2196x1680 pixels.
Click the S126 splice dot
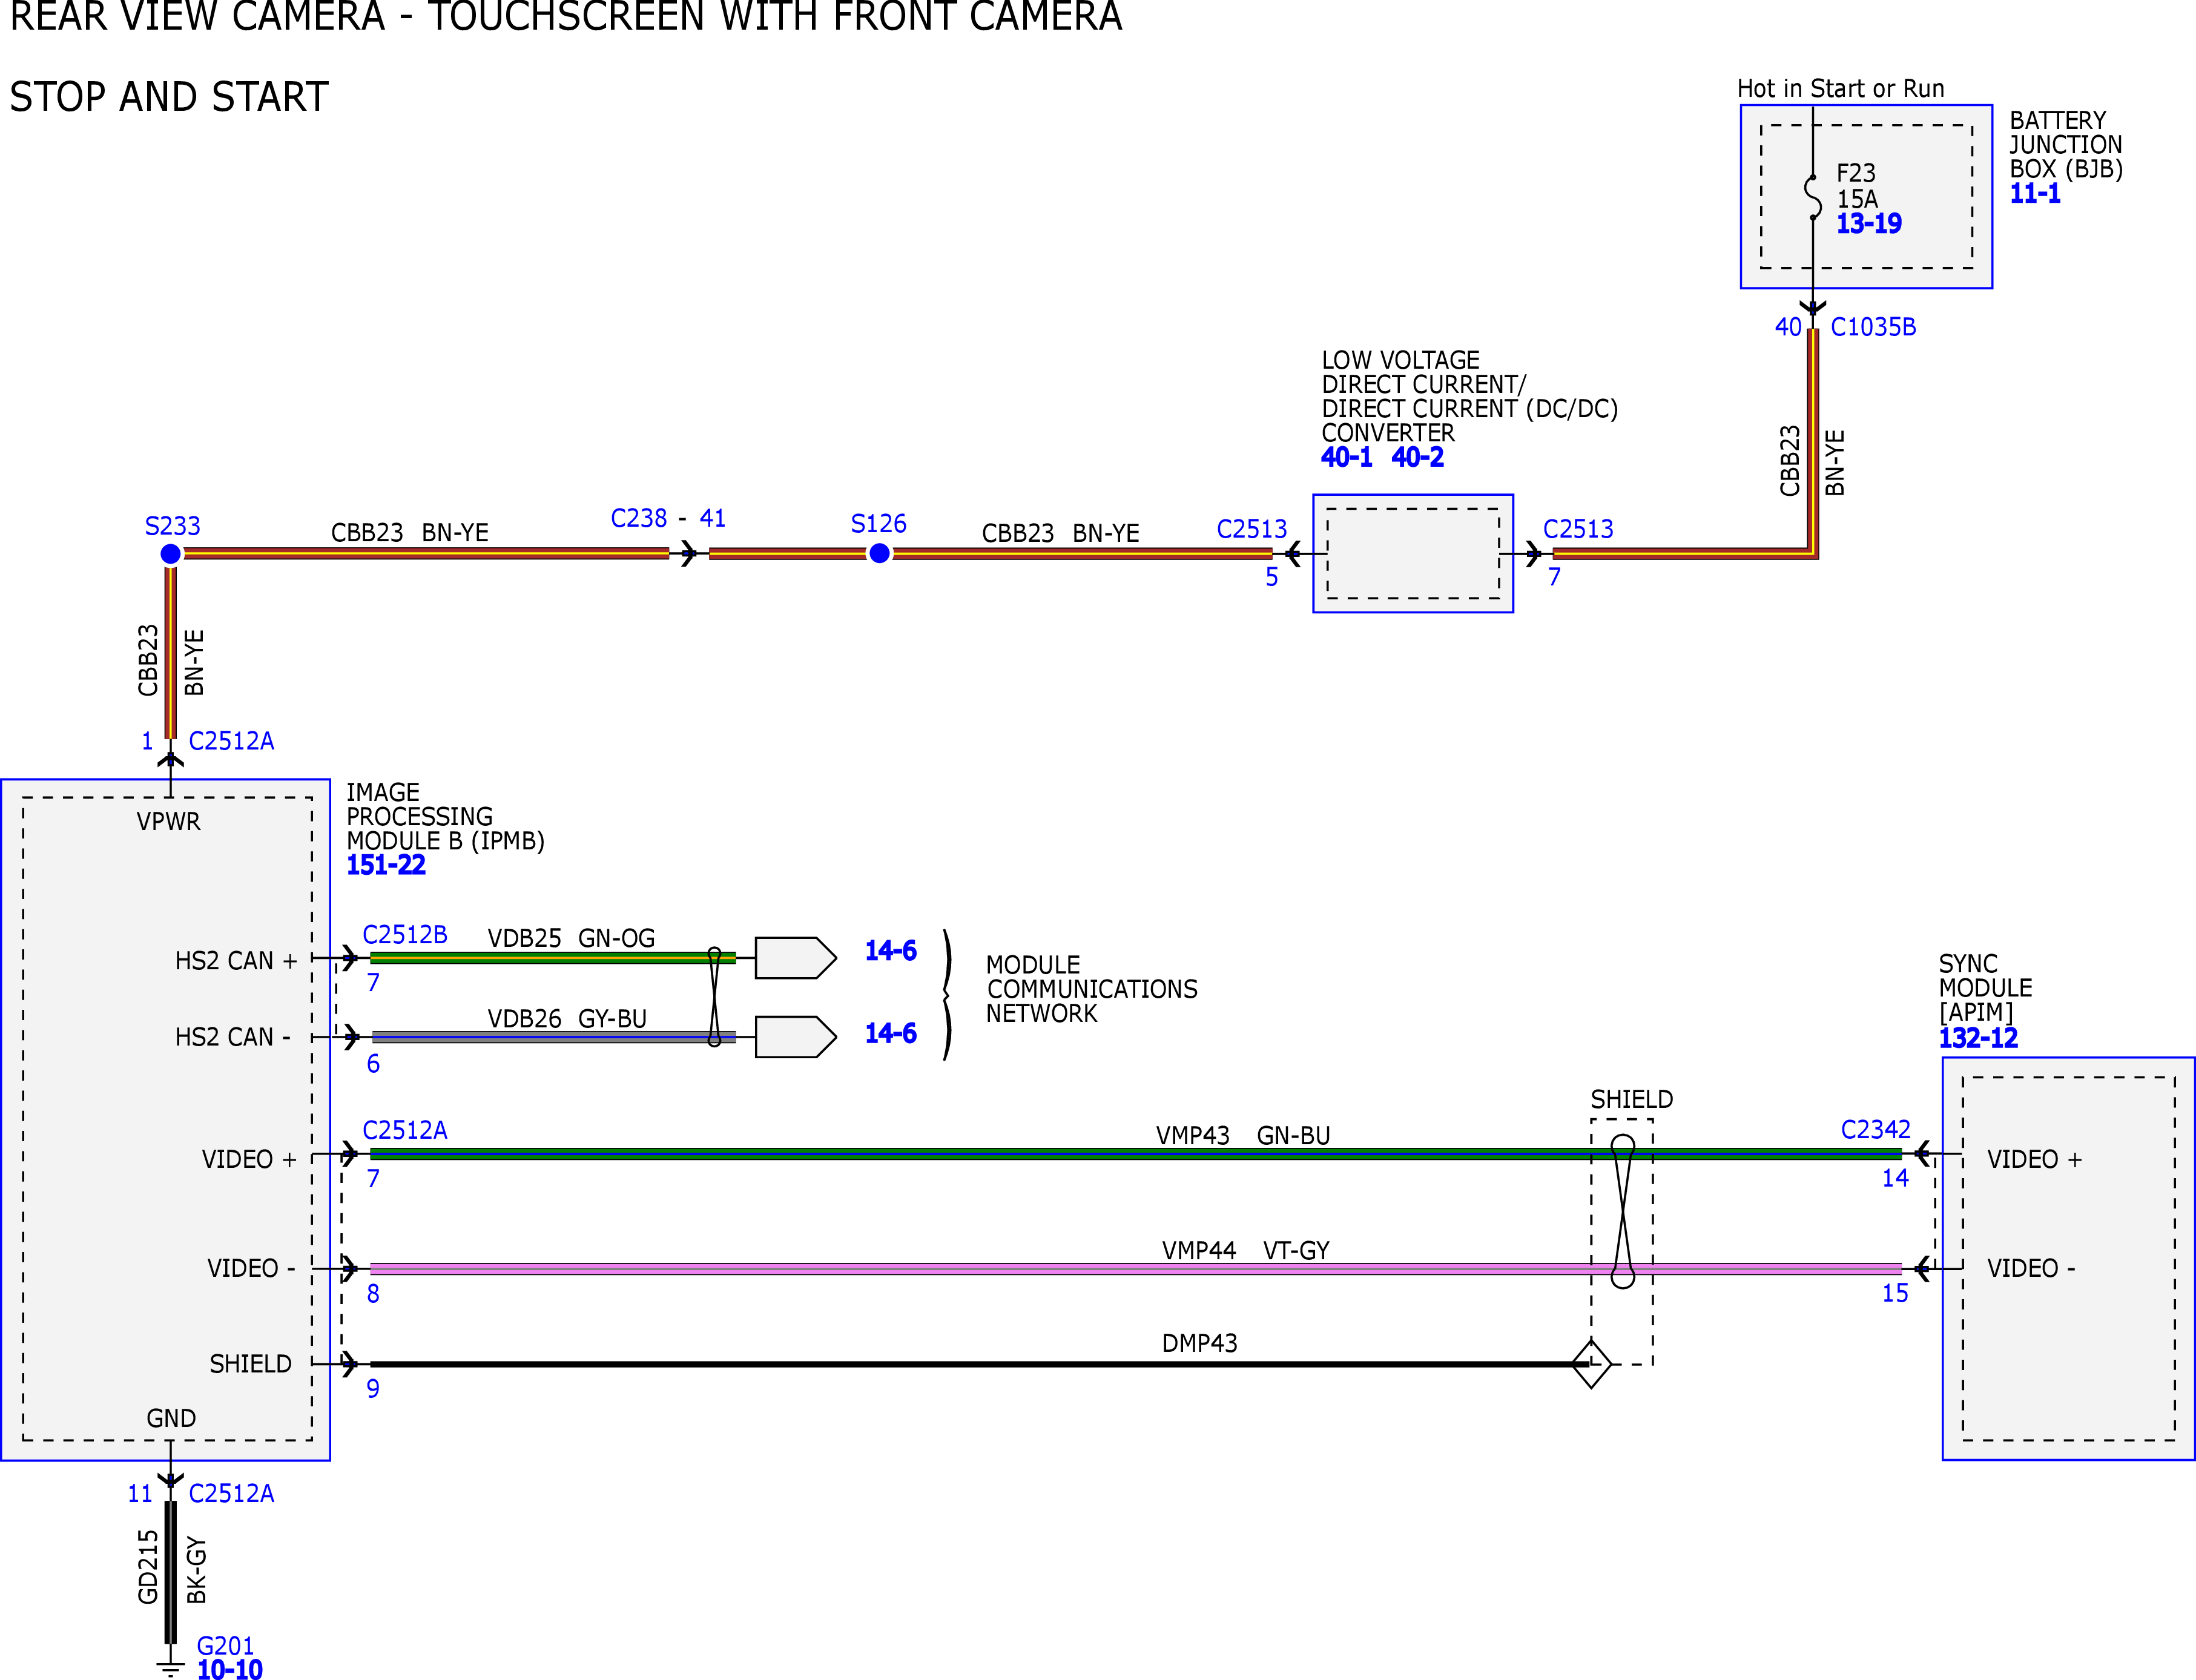(x=879, y=553)
